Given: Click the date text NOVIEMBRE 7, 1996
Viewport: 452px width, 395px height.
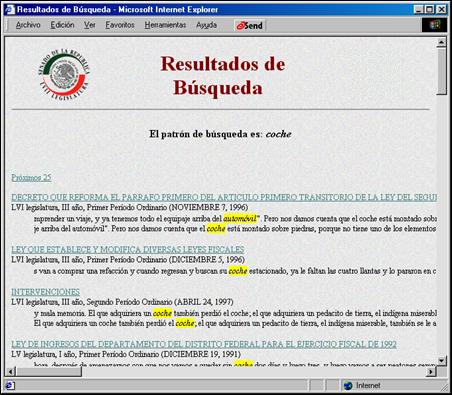Looking at the screenshot, I should point(208,207).
